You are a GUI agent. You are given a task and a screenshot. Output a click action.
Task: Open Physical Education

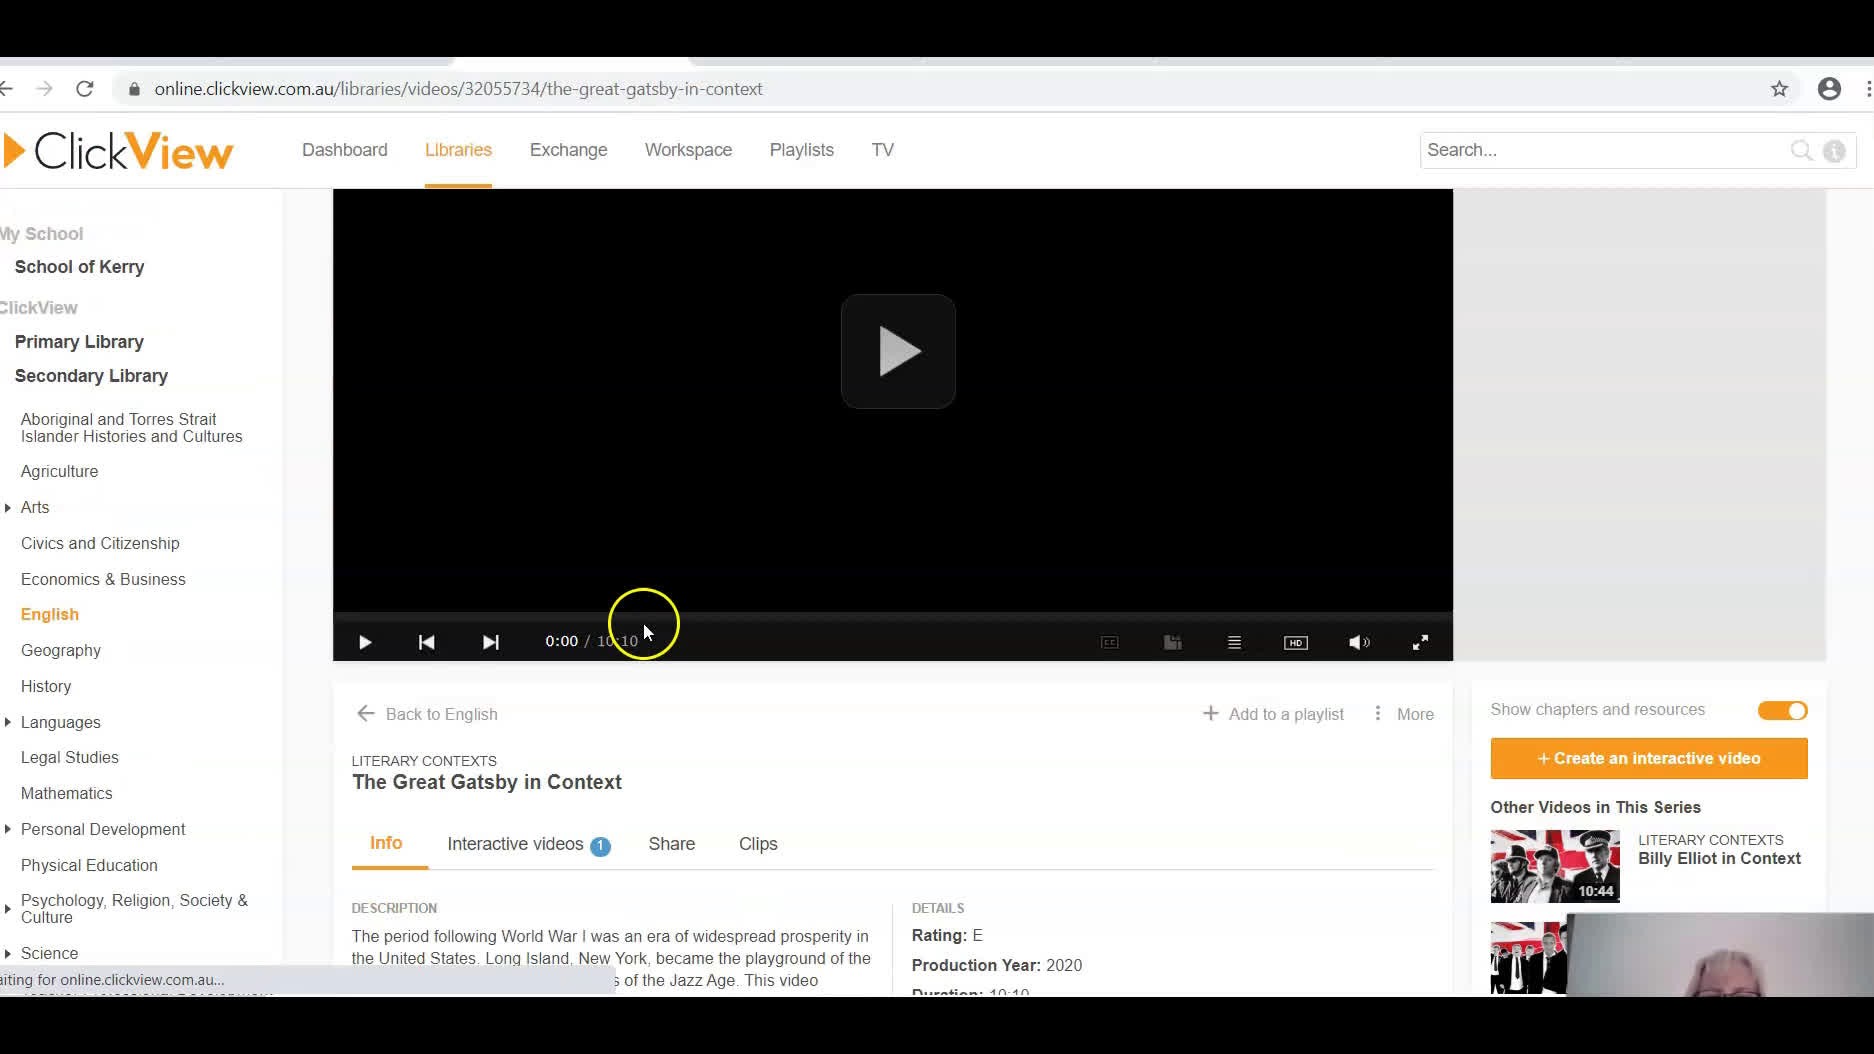click(x=89, y=865)
